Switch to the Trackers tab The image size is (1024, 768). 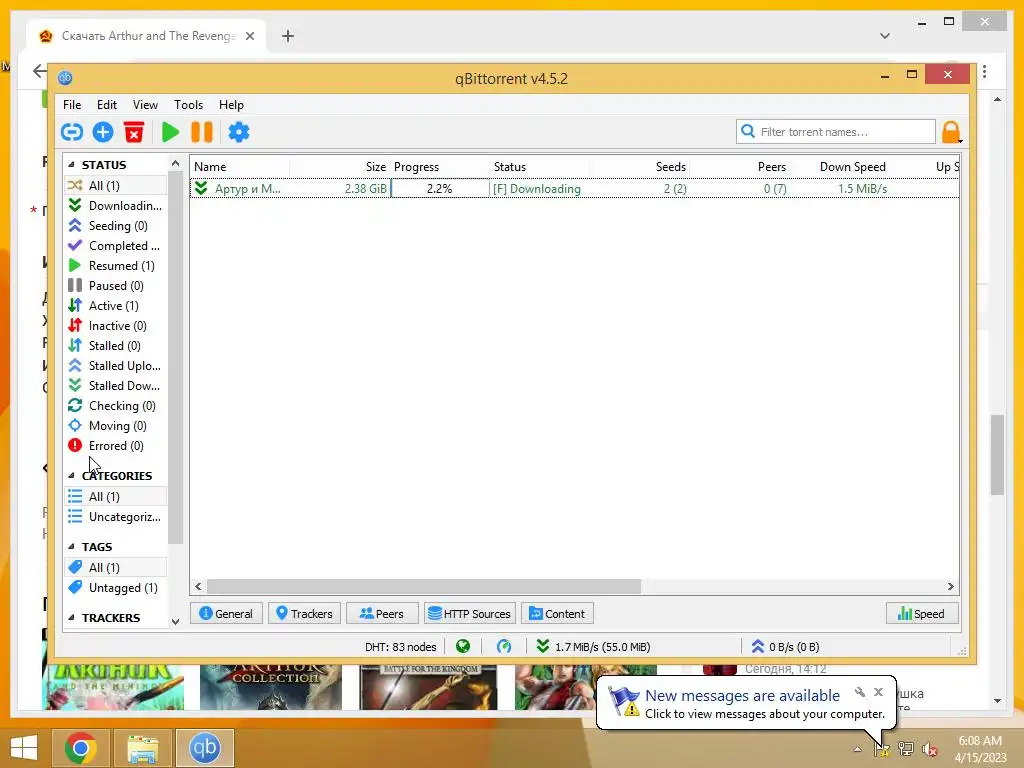coord(304,613)
